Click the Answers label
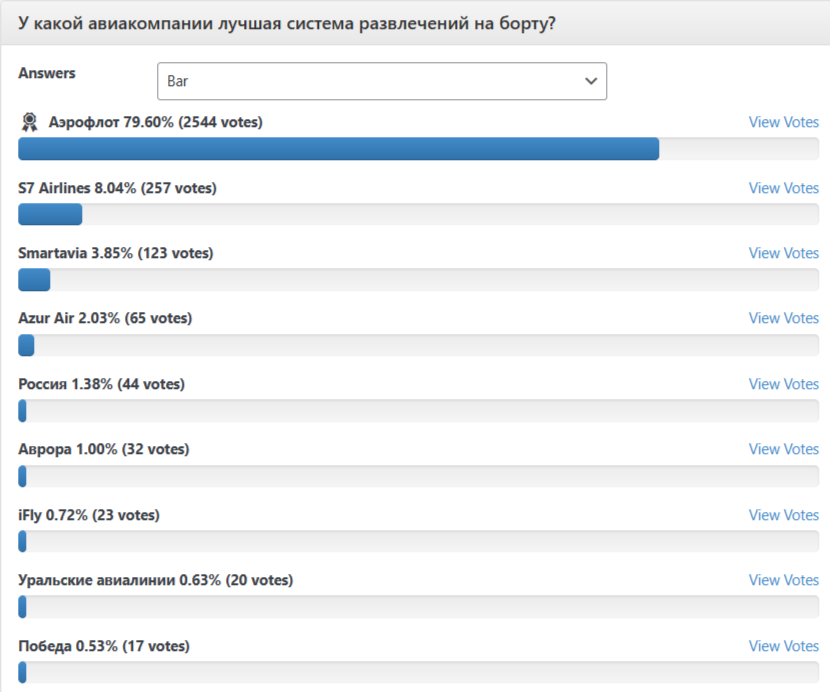 47,73
